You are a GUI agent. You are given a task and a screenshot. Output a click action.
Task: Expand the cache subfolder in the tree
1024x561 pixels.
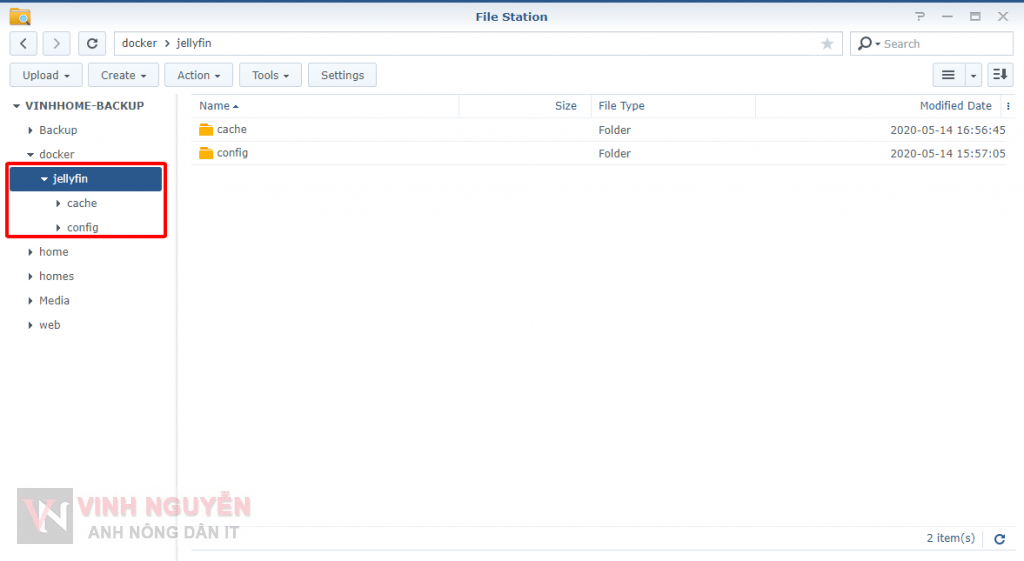click(58, 203)
